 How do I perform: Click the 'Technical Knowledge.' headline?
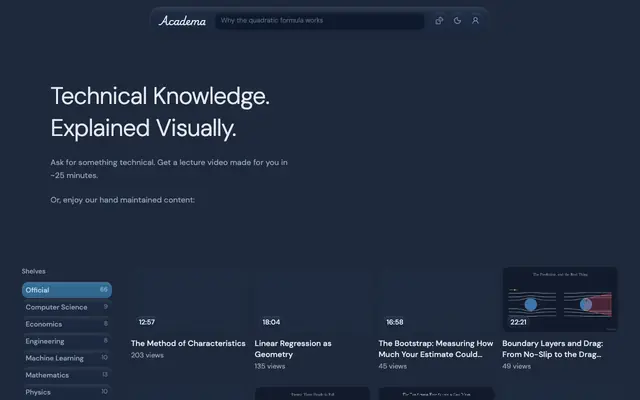(x=160, y=96)
